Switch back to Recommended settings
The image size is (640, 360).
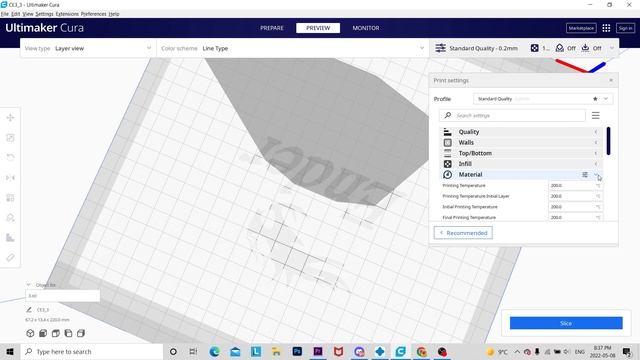[x=463, y=233]
